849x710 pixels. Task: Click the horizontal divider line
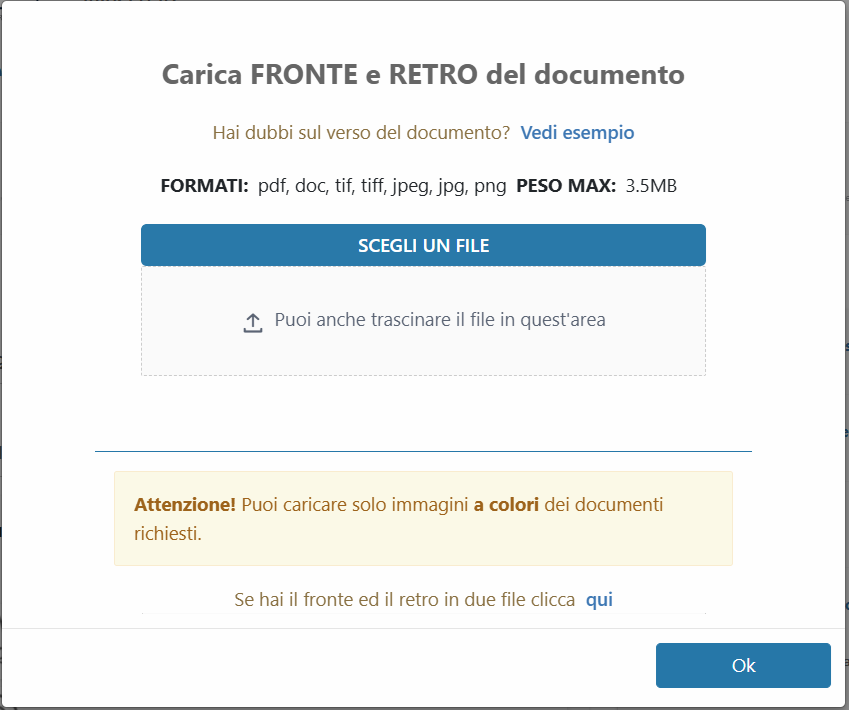[423, 451]
